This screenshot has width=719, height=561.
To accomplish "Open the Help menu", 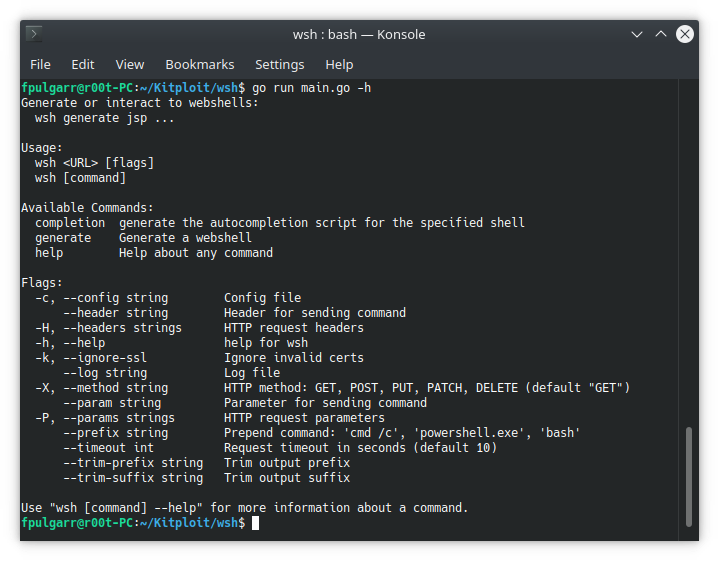I will [x=339, y=65].
